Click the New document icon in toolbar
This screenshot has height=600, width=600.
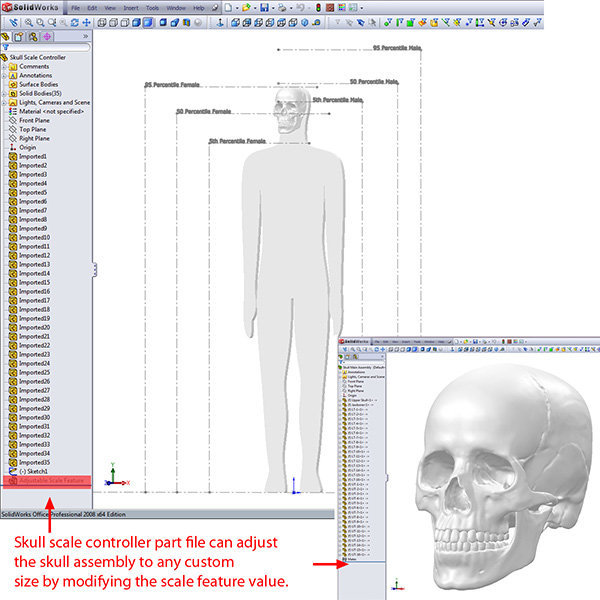(229, 7)
